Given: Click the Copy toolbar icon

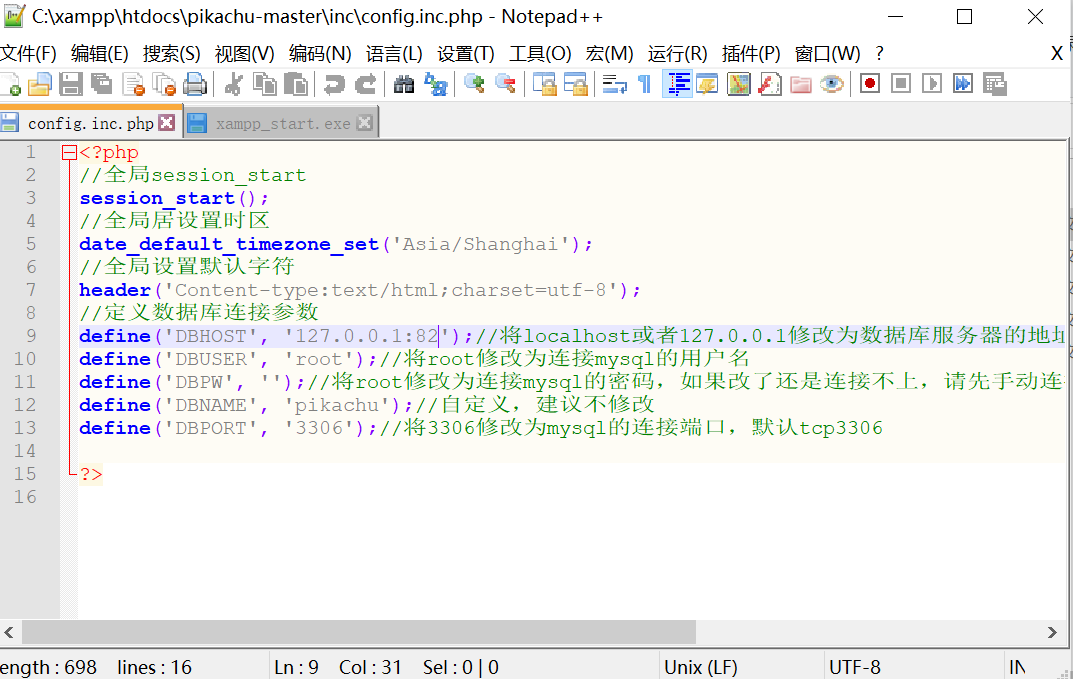Looking at the screenshot, I should (x=265, y=84).
